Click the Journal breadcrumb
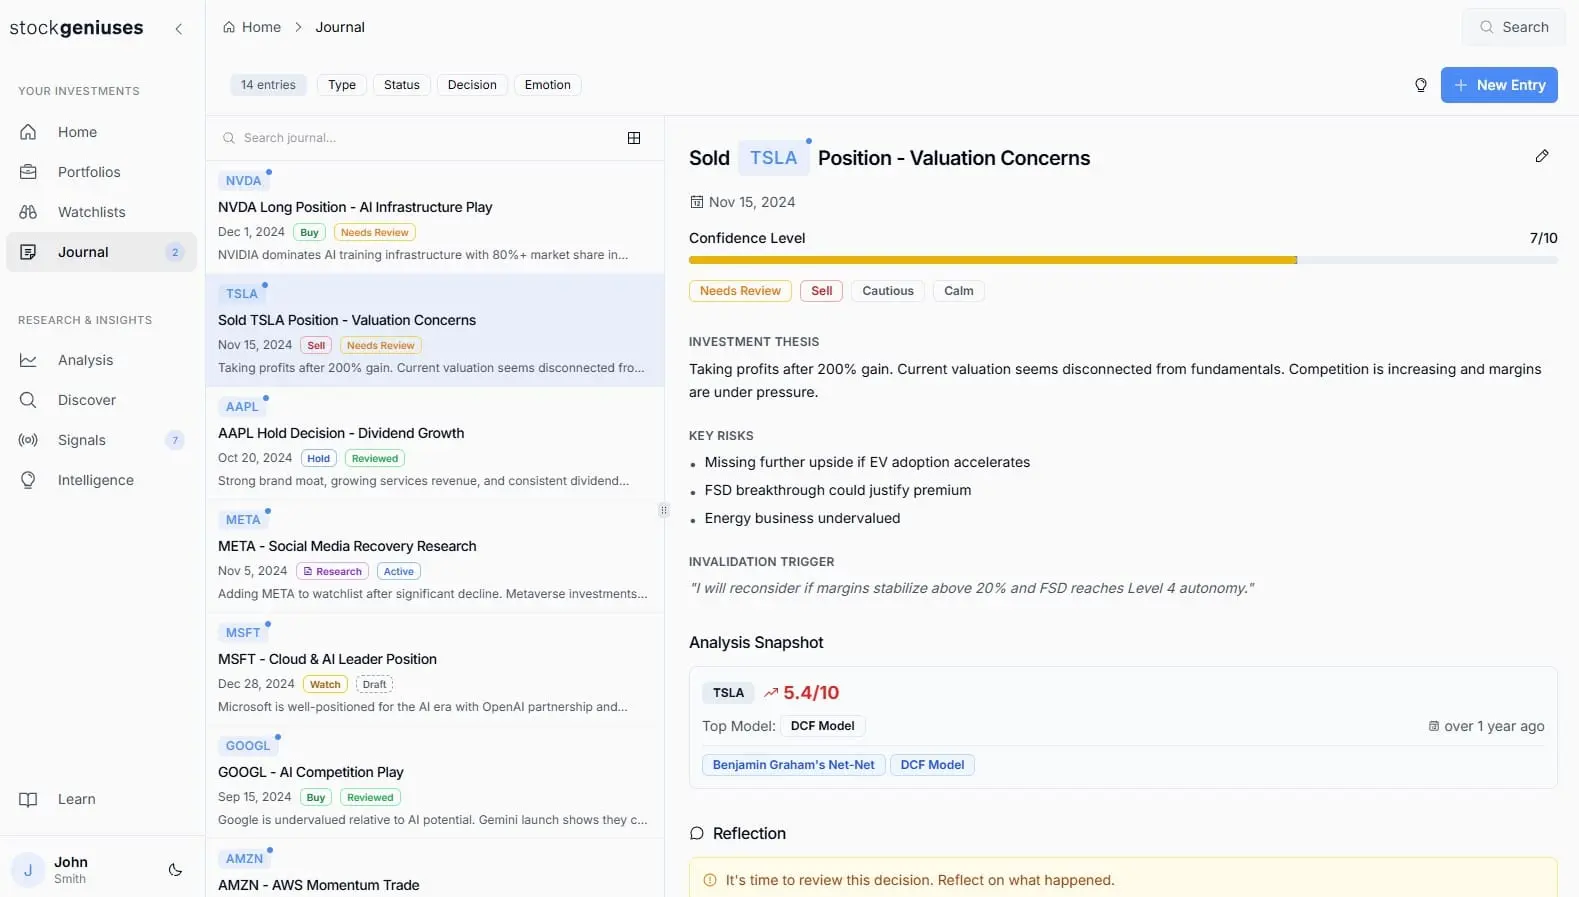This screenshot has width=1579, height=897. pyautogui.click(x=340, y=27)
